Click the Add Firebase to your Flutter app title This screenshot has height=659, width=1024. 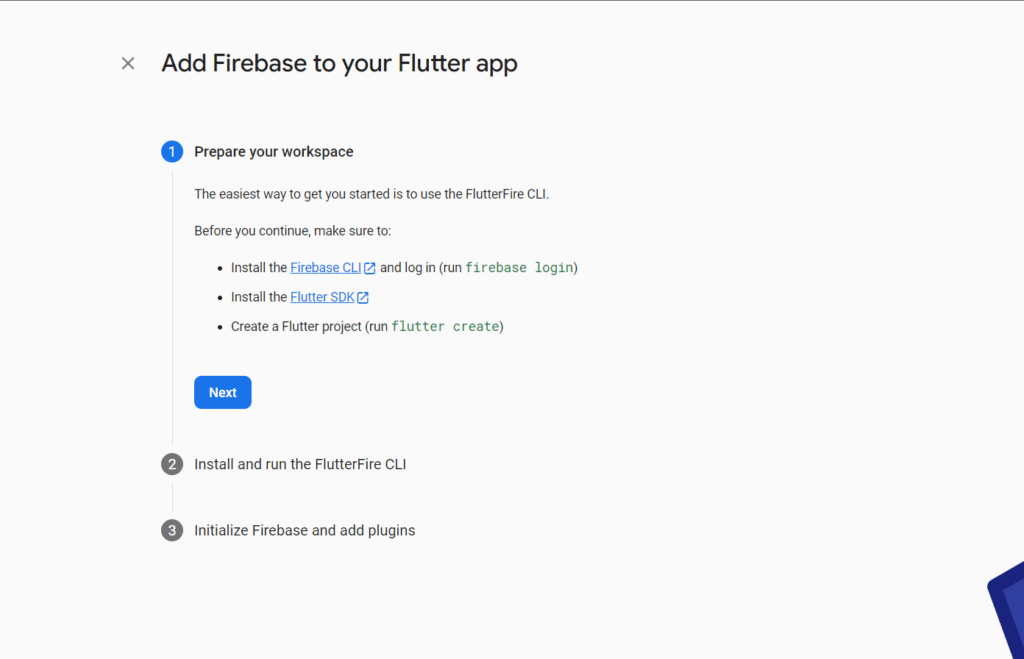[340, 63]
